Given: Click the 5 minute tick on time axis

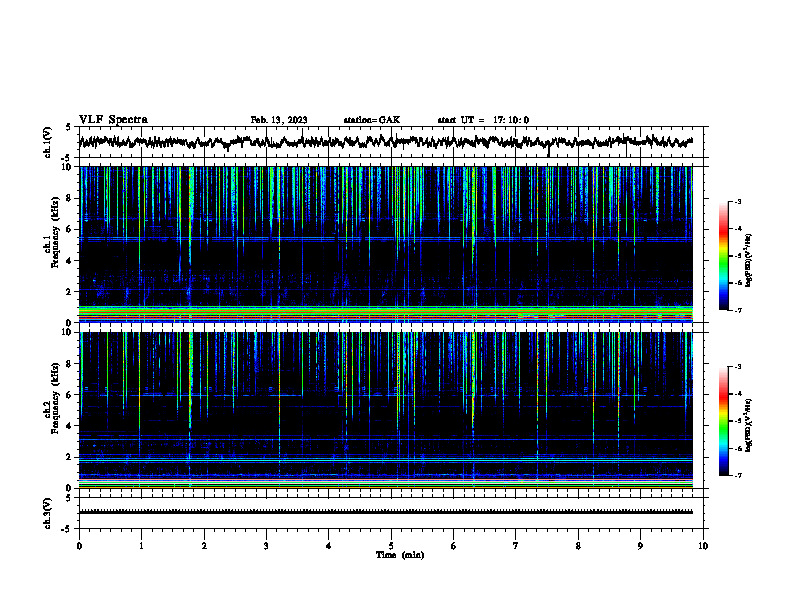Looking at the screenshot, I should pos(391,546).
